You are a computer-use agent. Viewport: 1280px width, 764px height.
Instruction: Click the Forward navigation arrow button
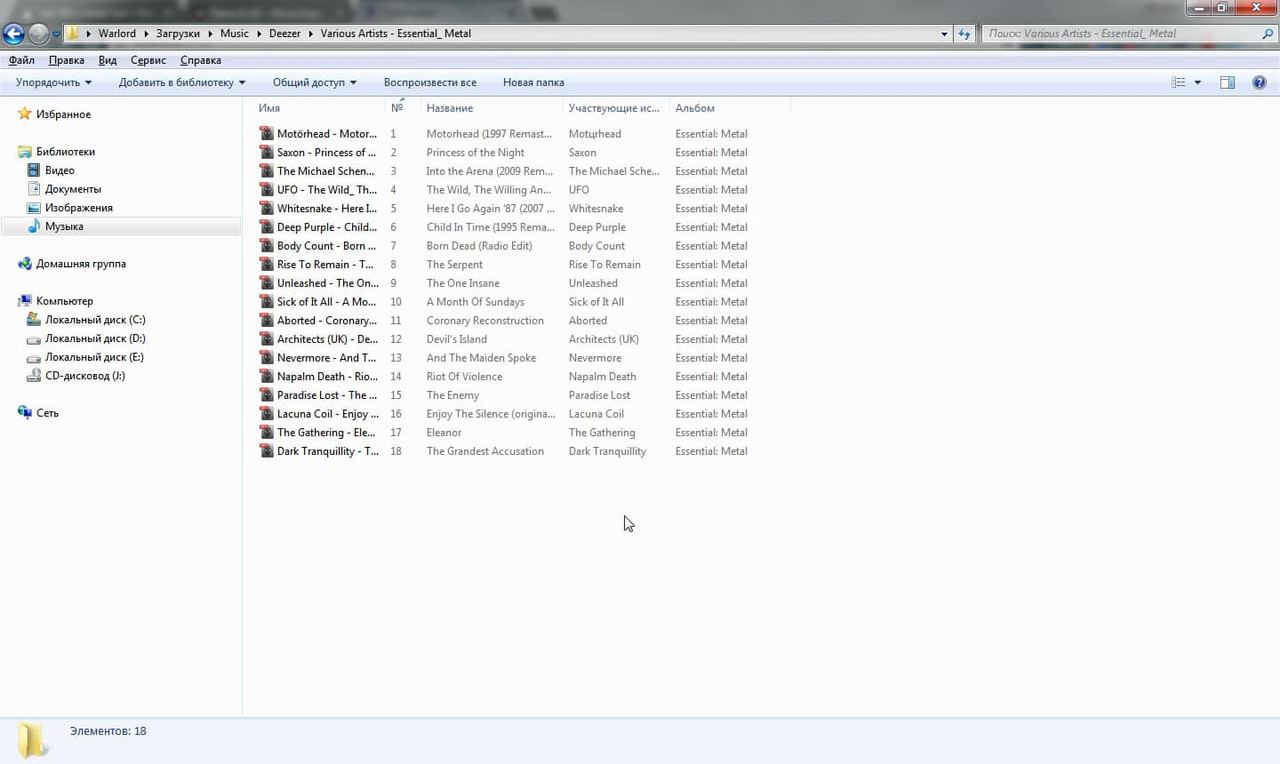39,34
